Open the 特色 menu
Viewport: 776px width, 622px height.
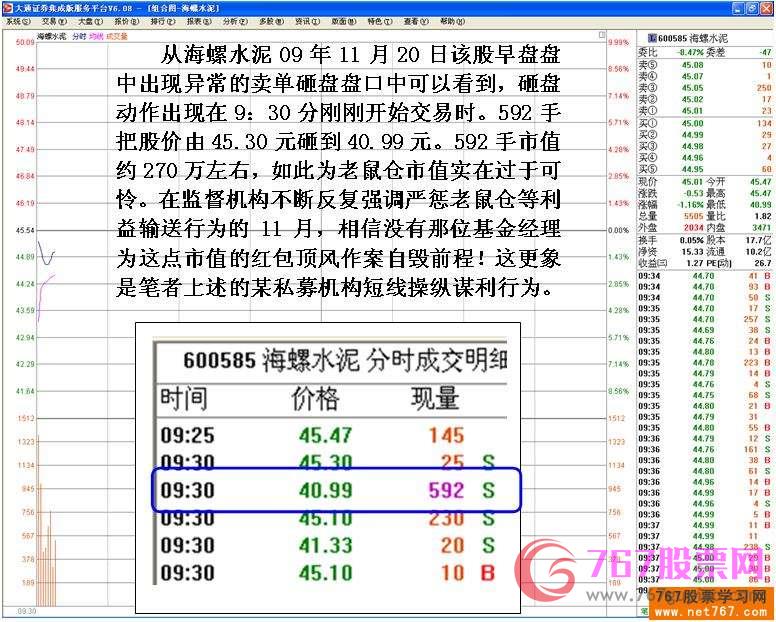pyautogui.click(x=380, y=22)
